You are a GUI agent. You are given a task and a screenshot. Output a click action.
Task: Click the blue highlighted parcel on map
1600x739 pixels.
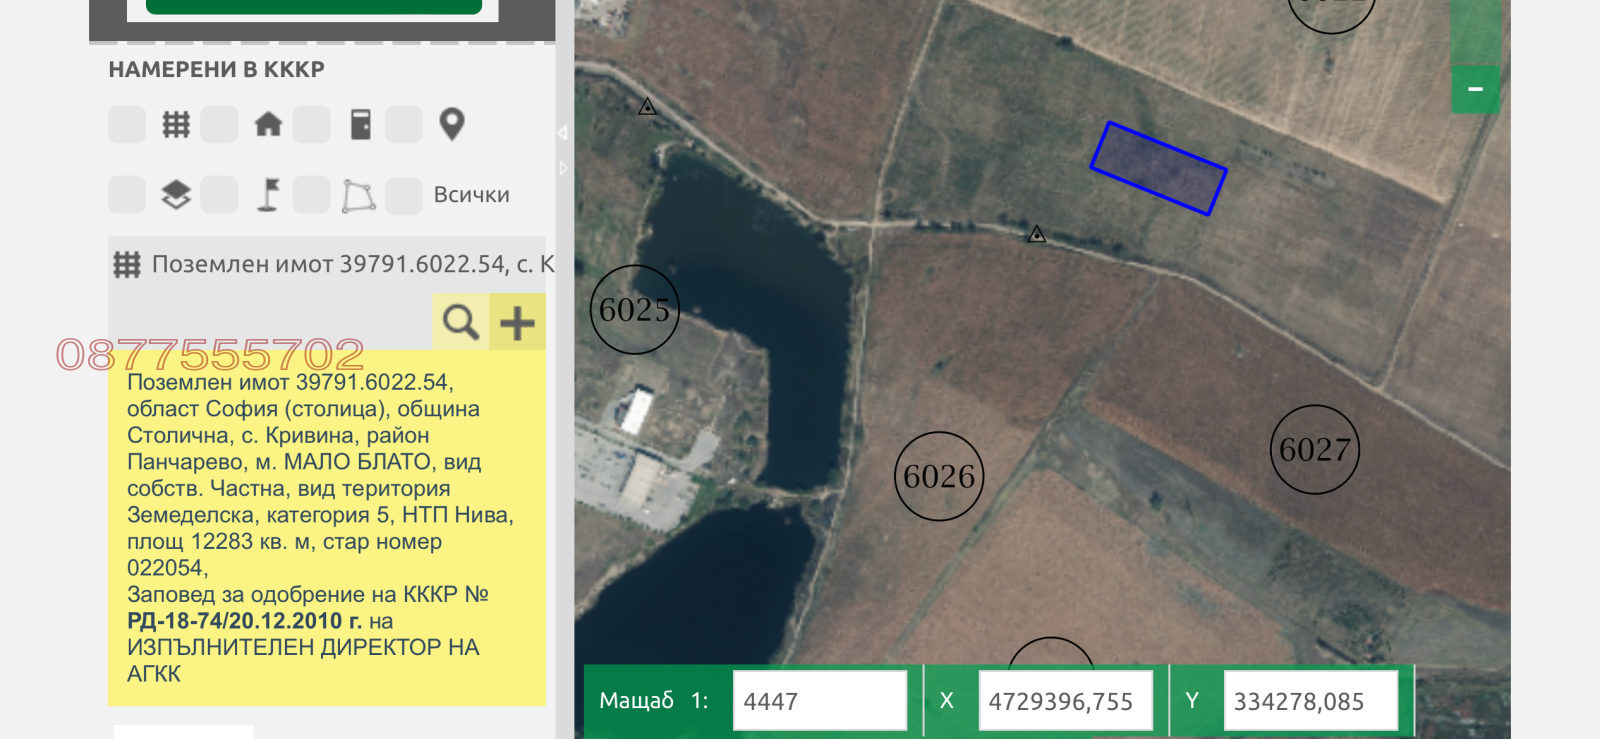pyautogui.click(x=1158, y=169)
